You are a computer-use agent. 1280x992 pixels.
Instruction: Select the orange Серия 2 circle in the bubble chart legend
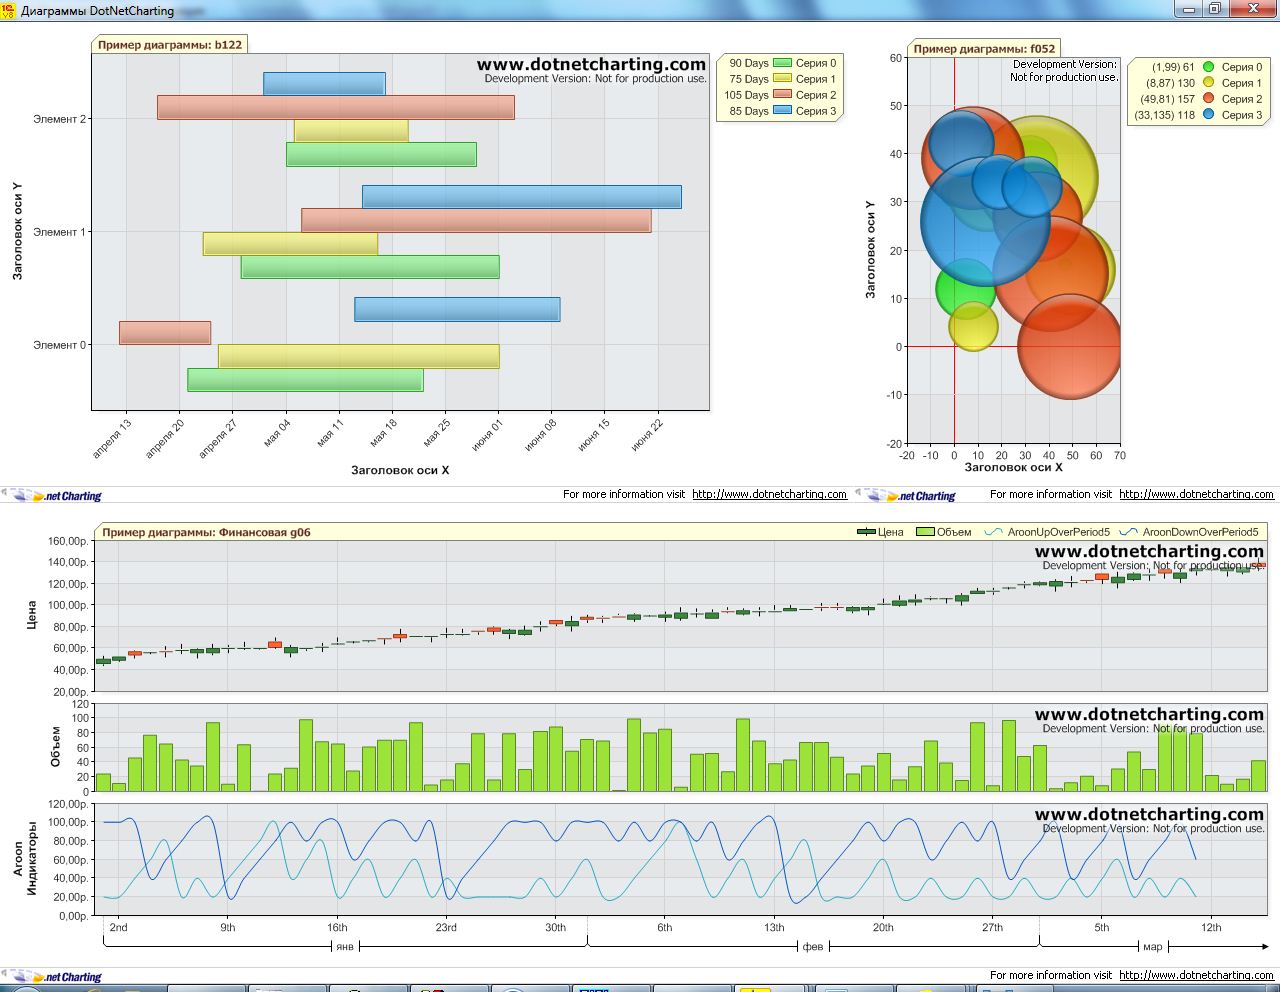point(1208,99)
